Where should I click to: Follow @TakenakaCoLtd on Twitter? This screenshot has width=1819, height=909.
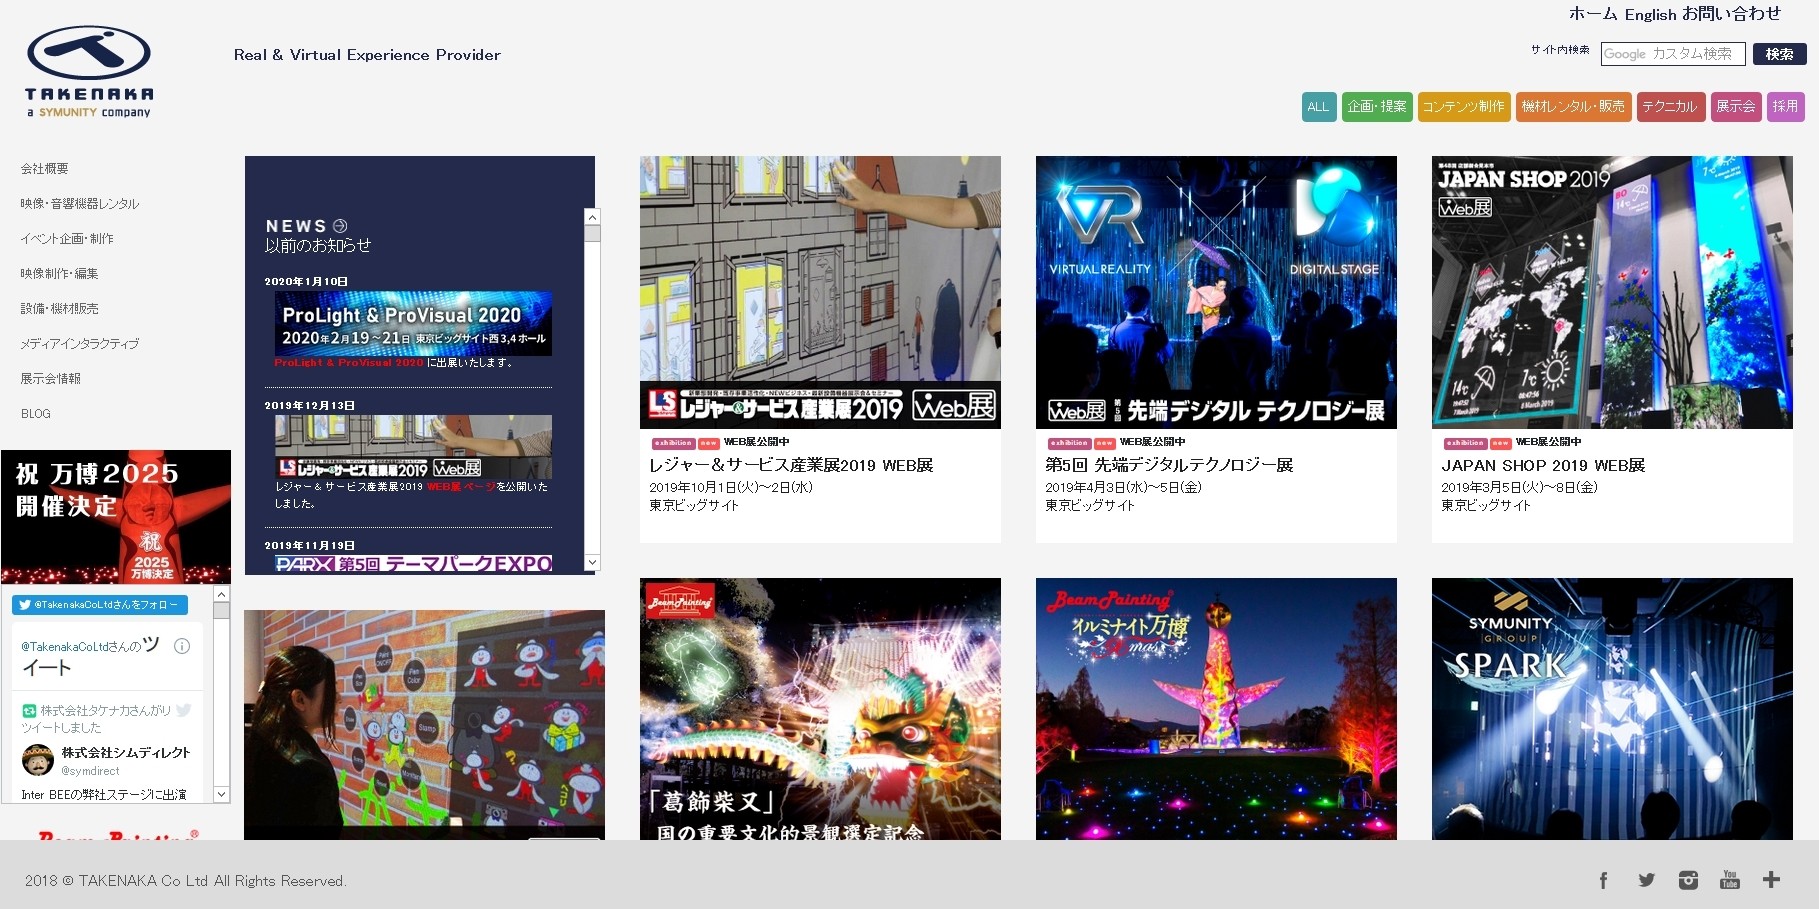(x=100, y=605)
